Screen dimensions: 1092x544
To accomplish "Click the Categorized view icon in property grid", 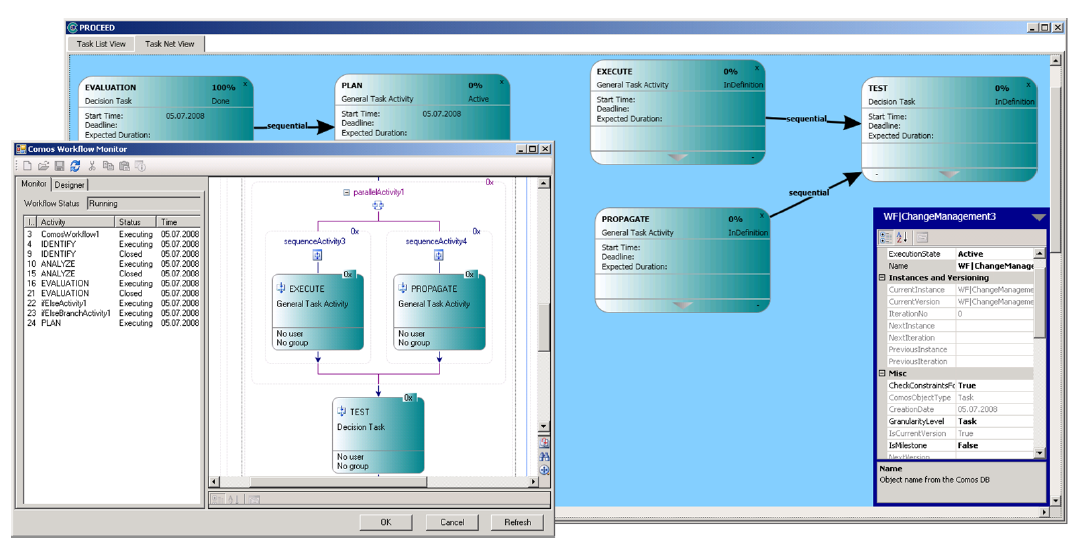I will (x=886, y=237).
